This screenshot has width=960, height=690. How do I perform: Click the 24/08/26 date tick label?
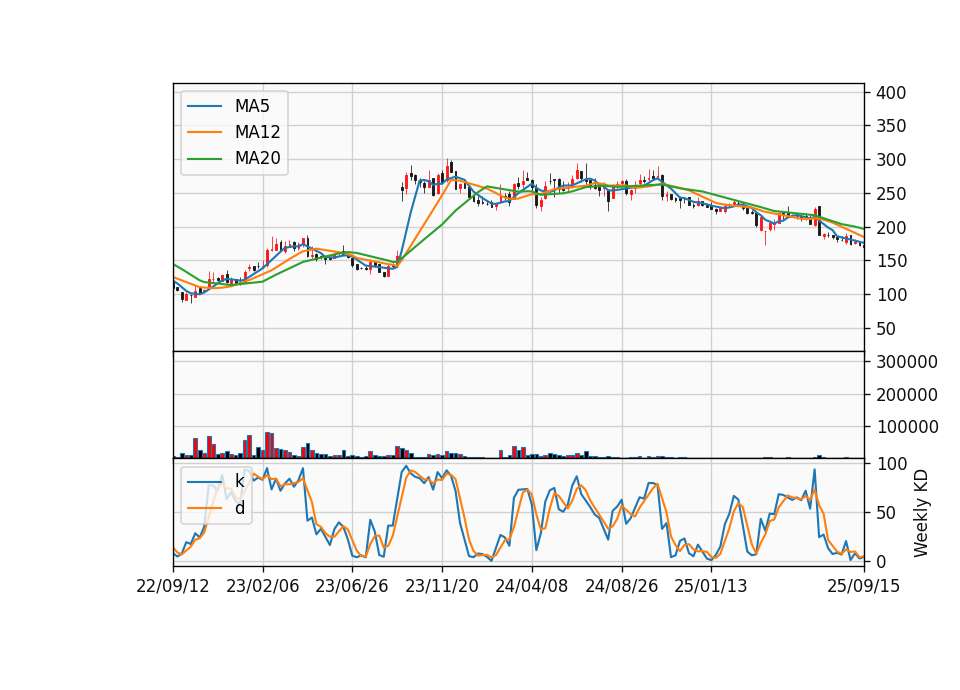pyautogui.click(x=621, y=586)
